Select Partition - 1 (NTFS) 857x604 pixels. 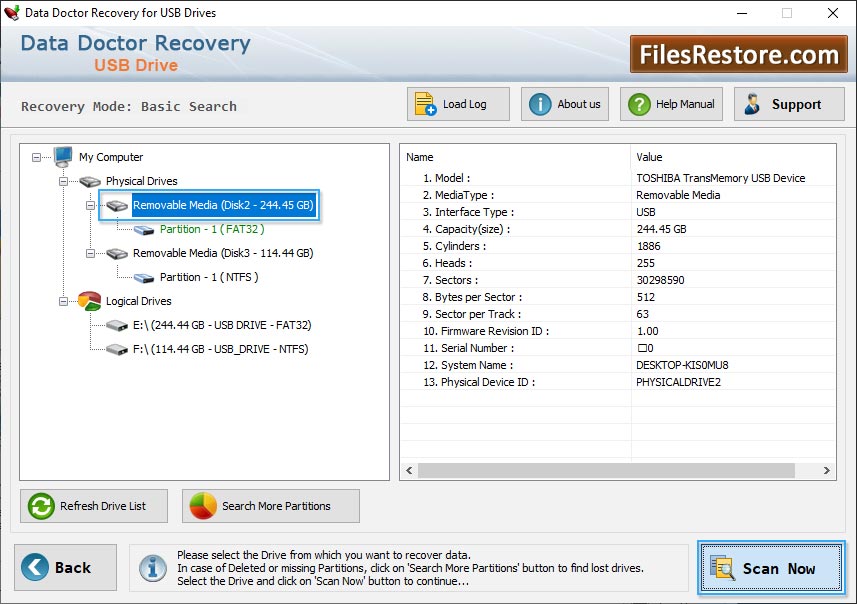[209, 277]
